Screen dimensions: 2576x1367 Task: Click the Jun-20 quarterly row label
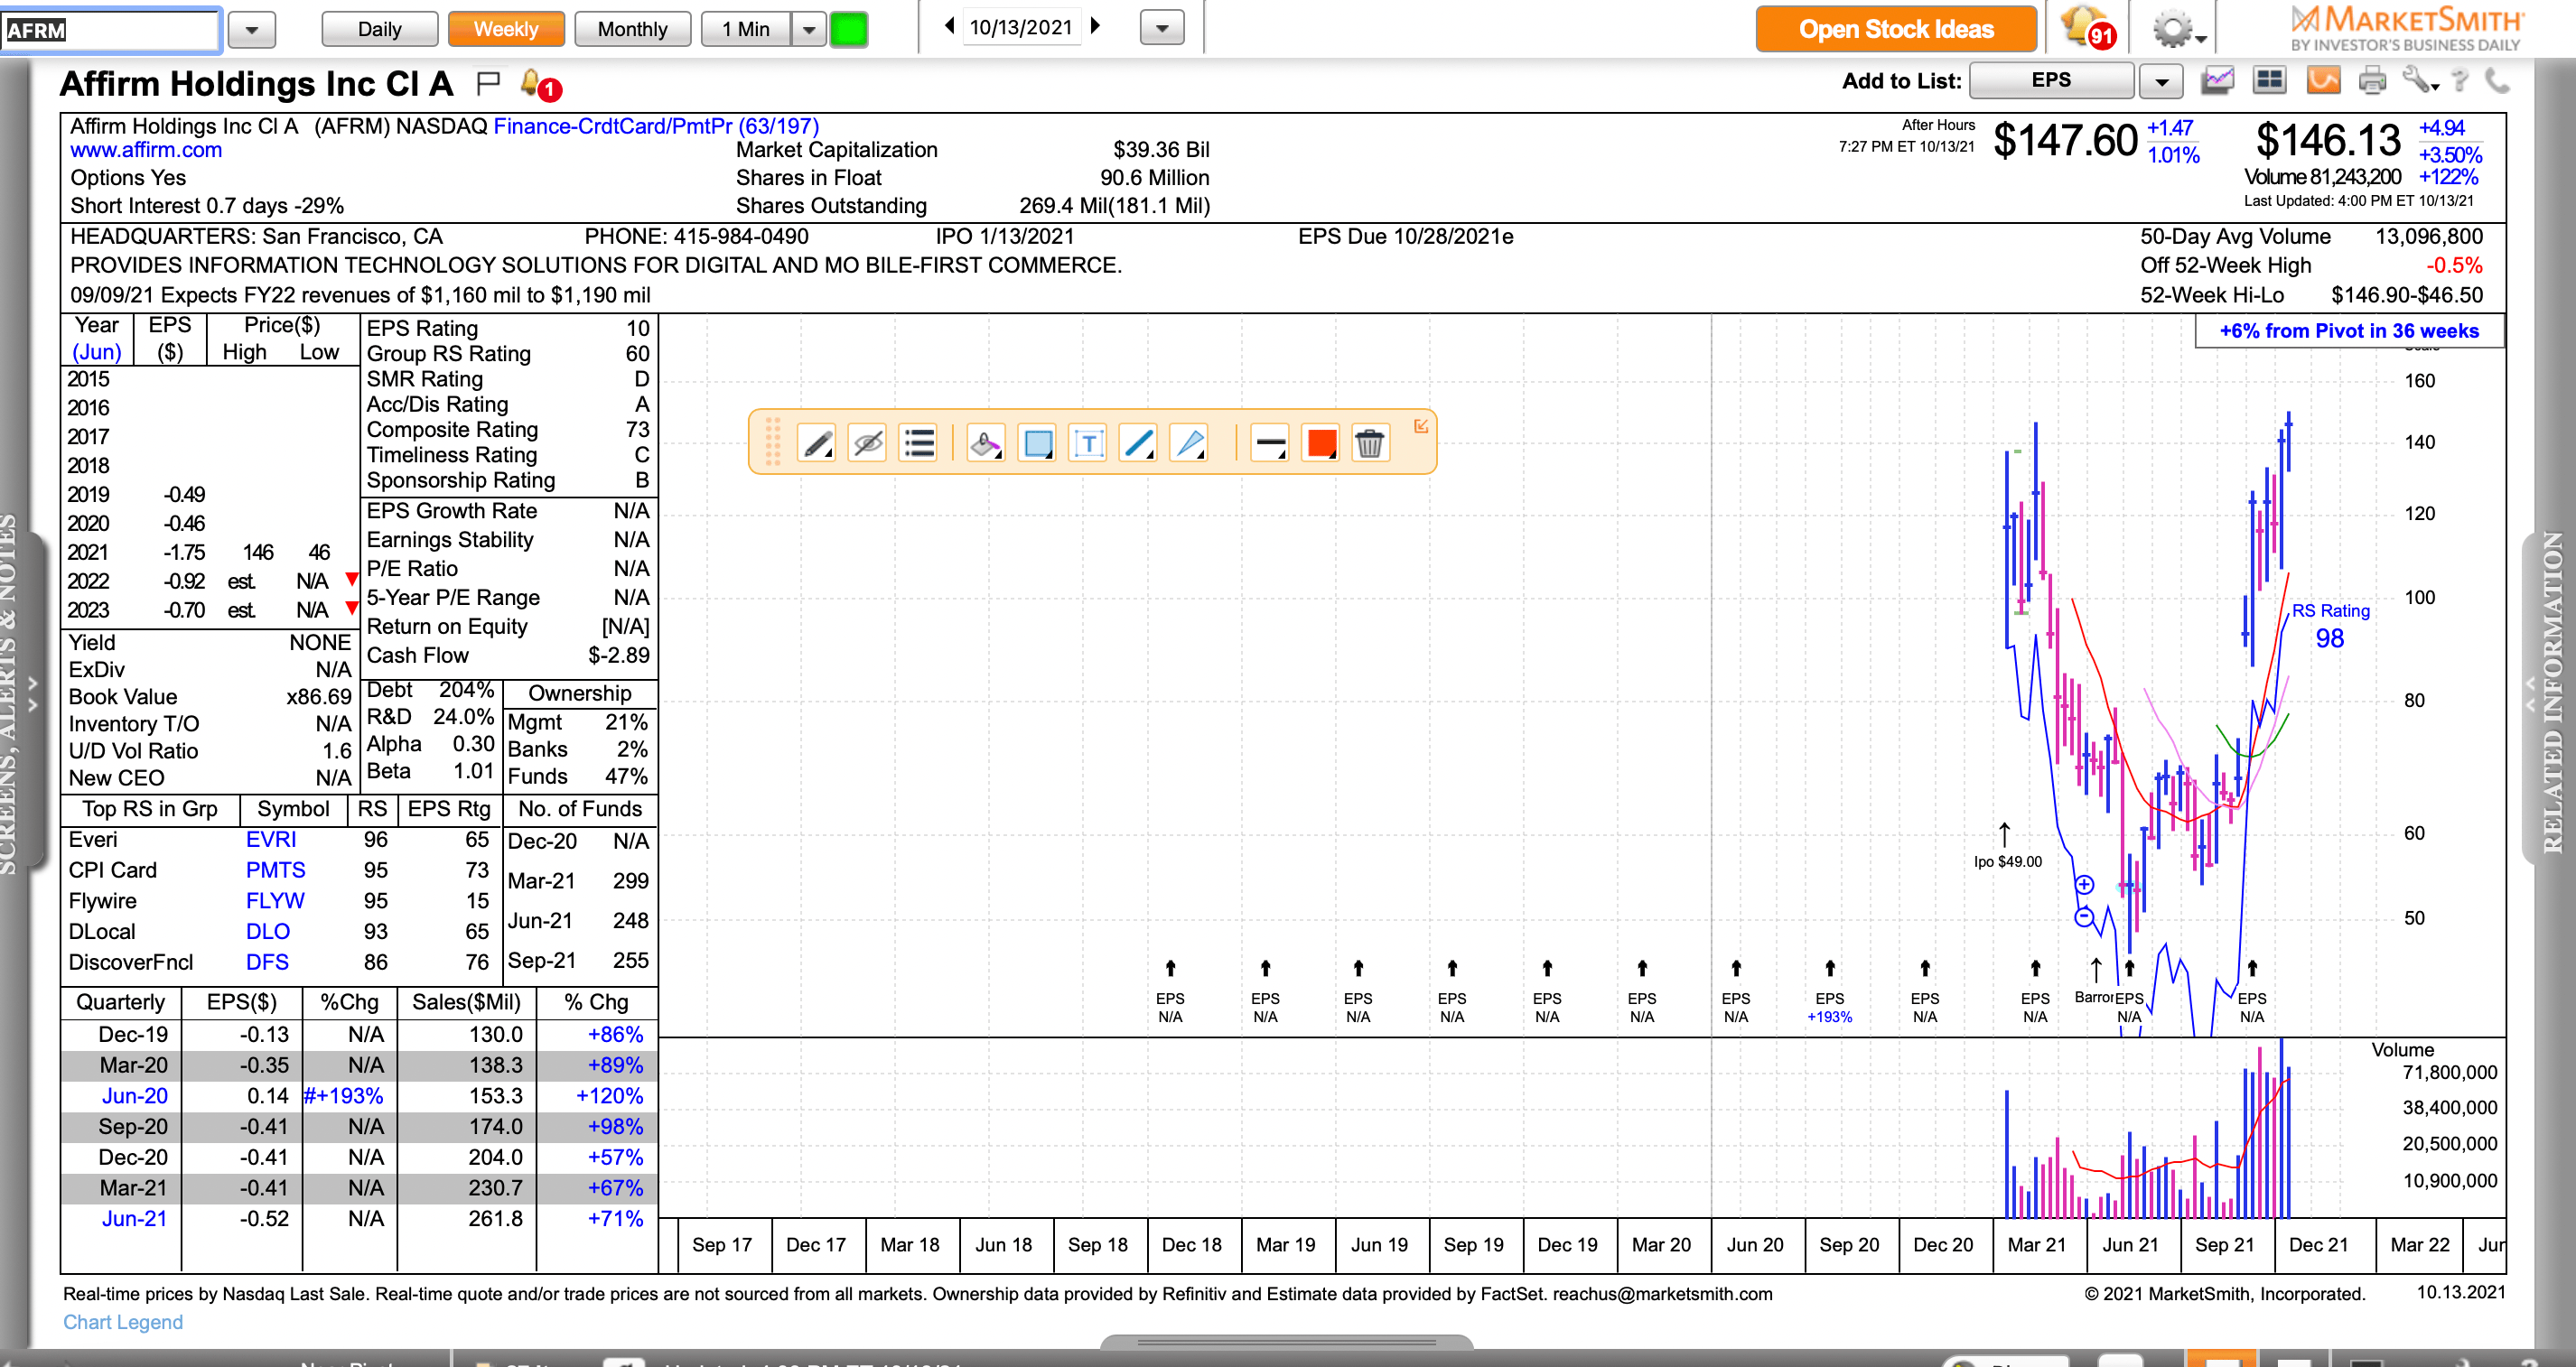(x=134, y=1096)
